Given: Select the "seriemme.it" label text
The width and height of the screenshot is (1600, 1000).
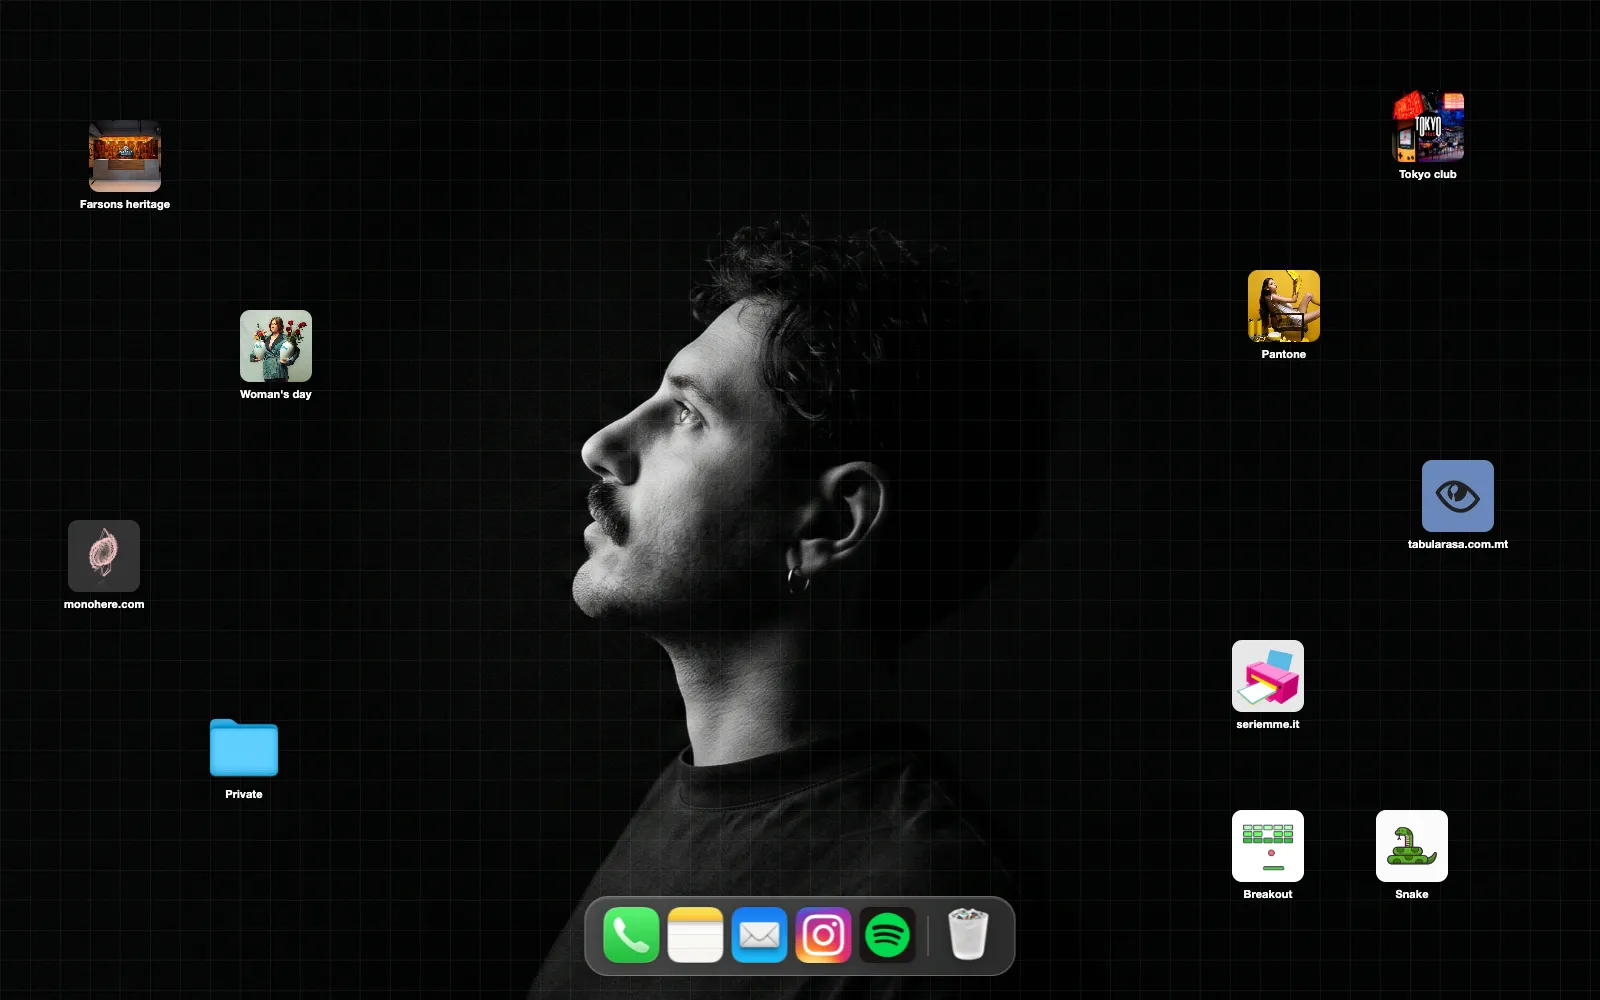Looking at the screenshot, I should (1268, 724).
